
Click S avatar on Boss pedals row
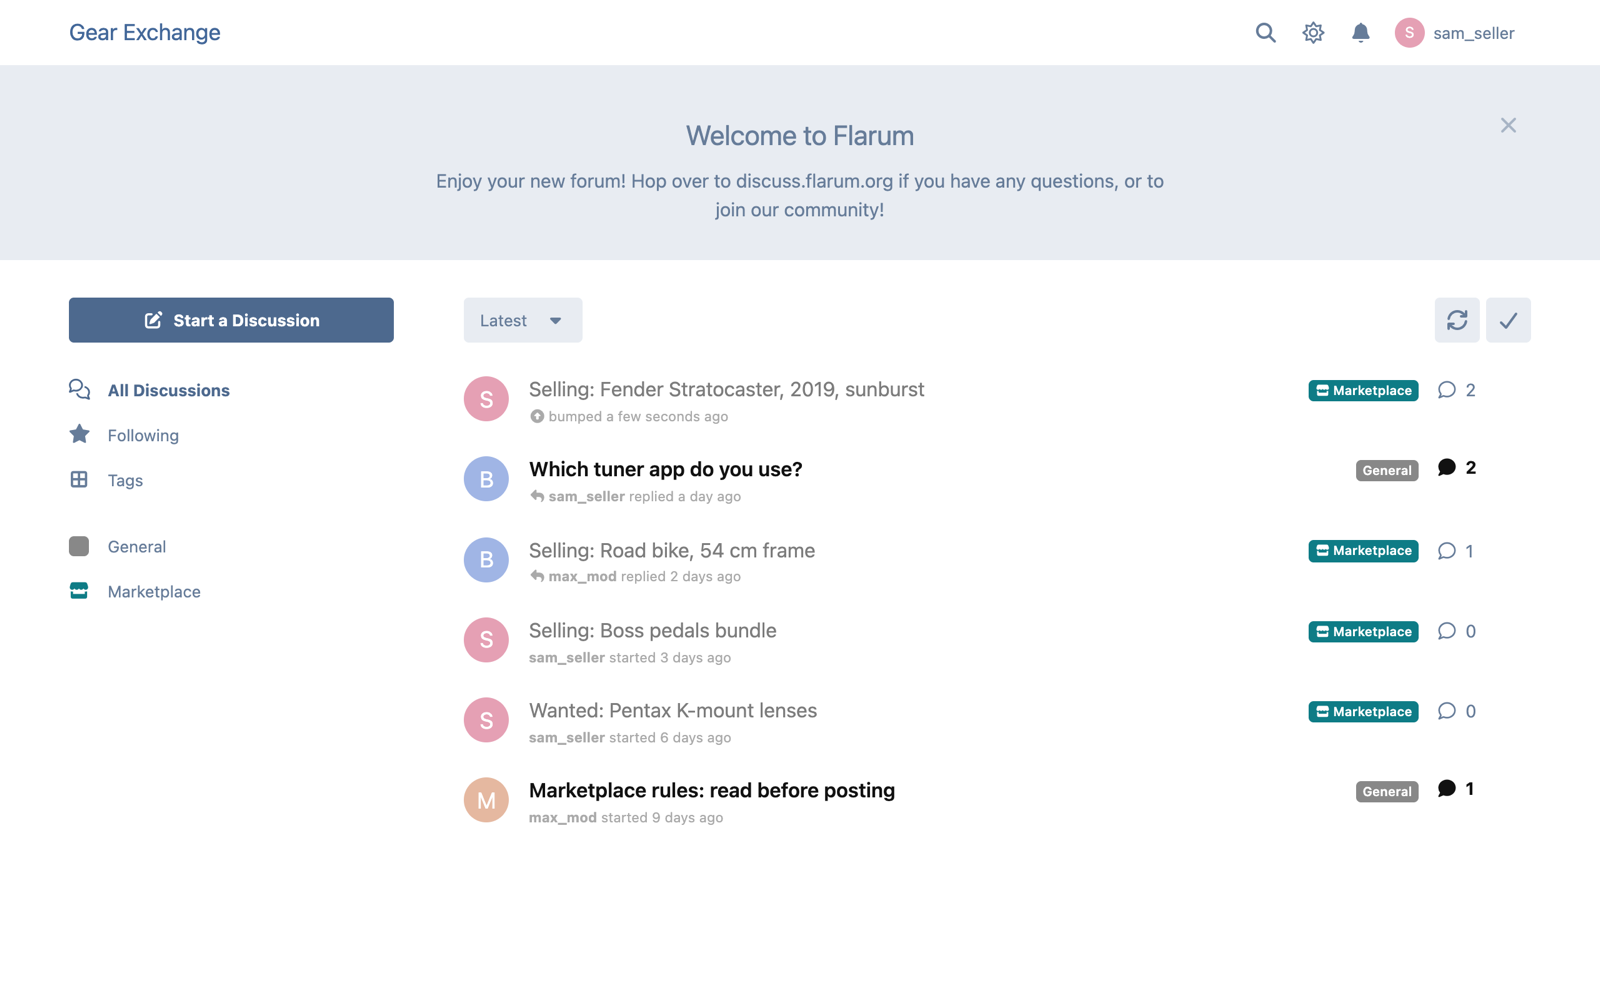(486, 640)
